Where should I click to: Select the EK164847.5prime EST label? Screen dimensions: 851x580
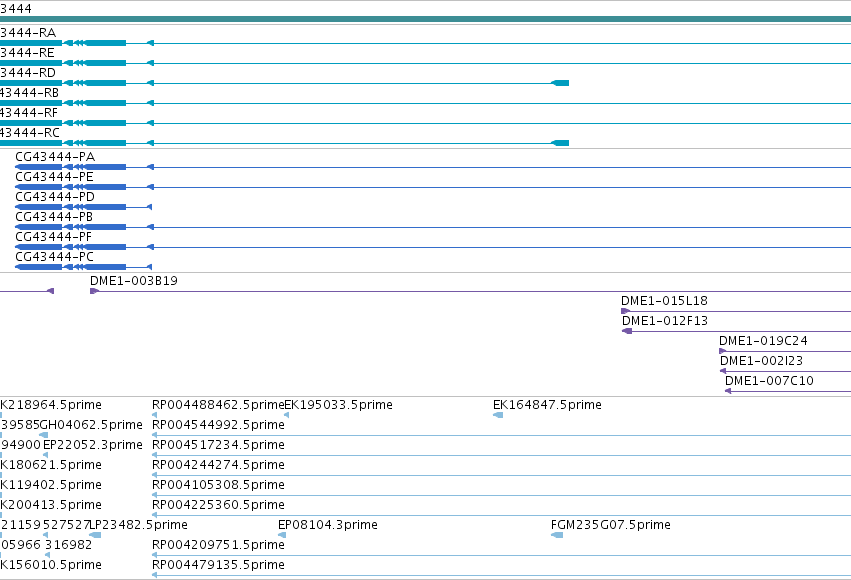pyautogui.click(x=547, y=405)
